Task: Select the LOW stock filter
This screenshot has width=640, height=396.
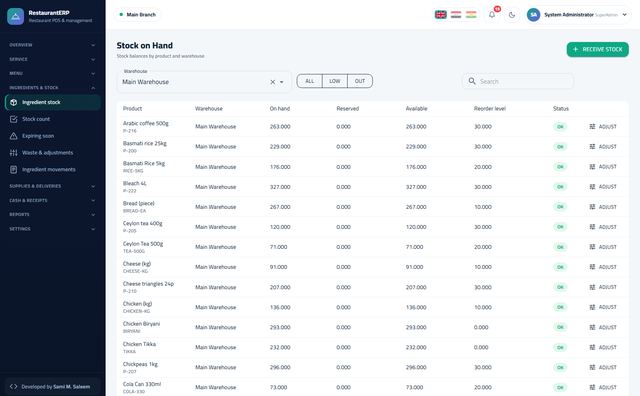Action: pyautogui.click(x=335, y=81)
